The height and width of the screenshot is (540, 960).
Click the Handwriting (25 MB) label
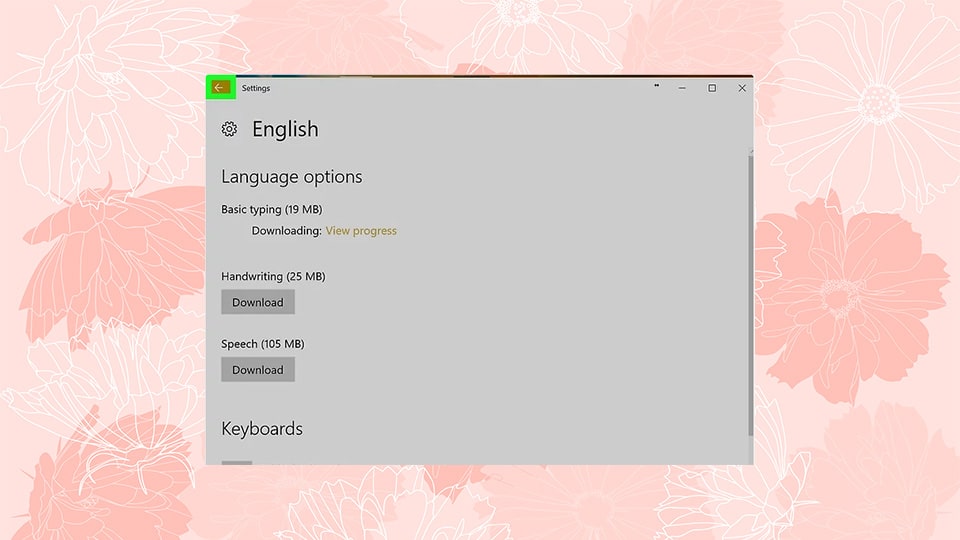click(x=273, y=276)
